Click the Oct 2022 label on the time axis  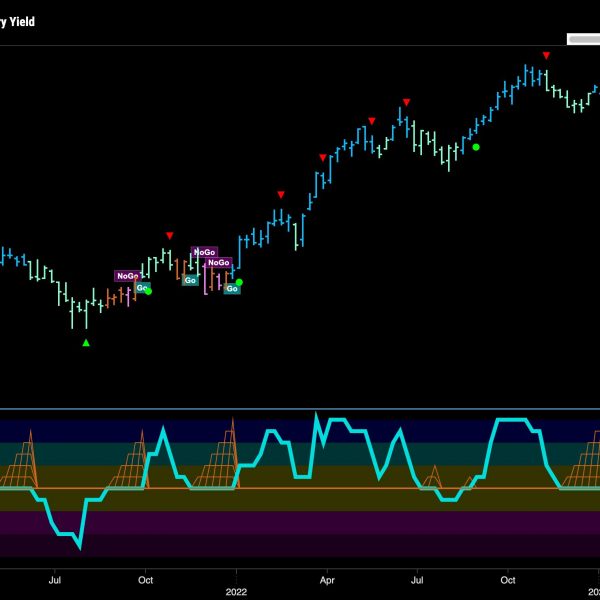[508, 580]
